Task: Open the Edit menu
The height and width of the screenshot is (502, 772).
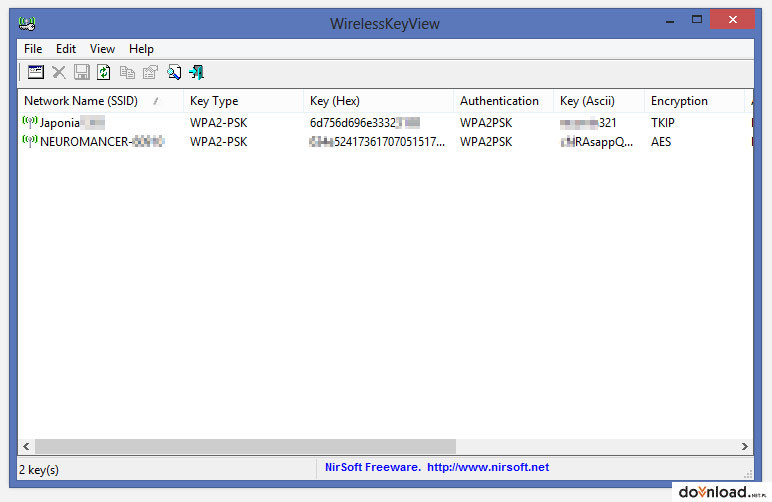Action: 65,49
